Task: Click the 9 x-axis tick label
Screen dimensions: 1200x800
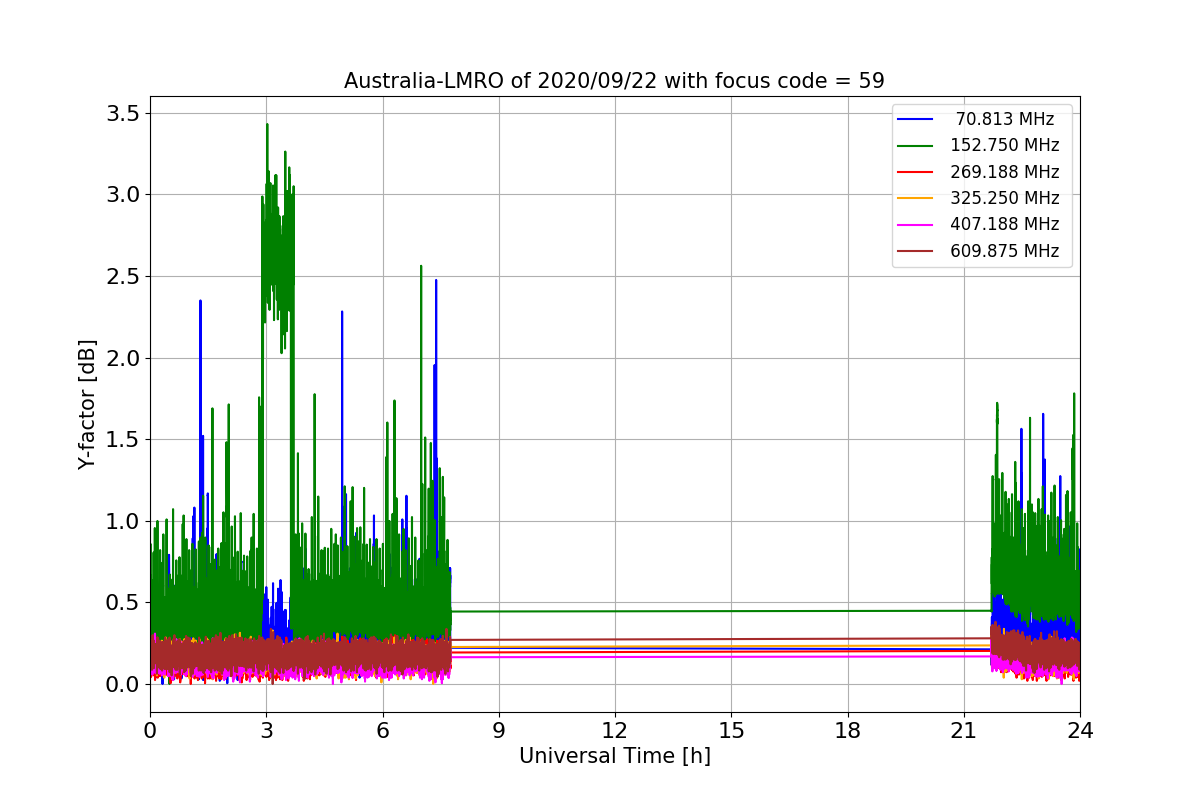Action: (499, 731)
